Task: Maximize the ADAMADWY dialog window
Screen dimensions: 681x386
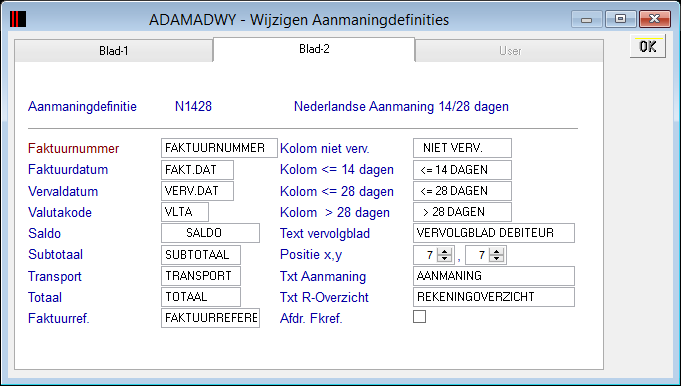Action: [x=620, y=19]
